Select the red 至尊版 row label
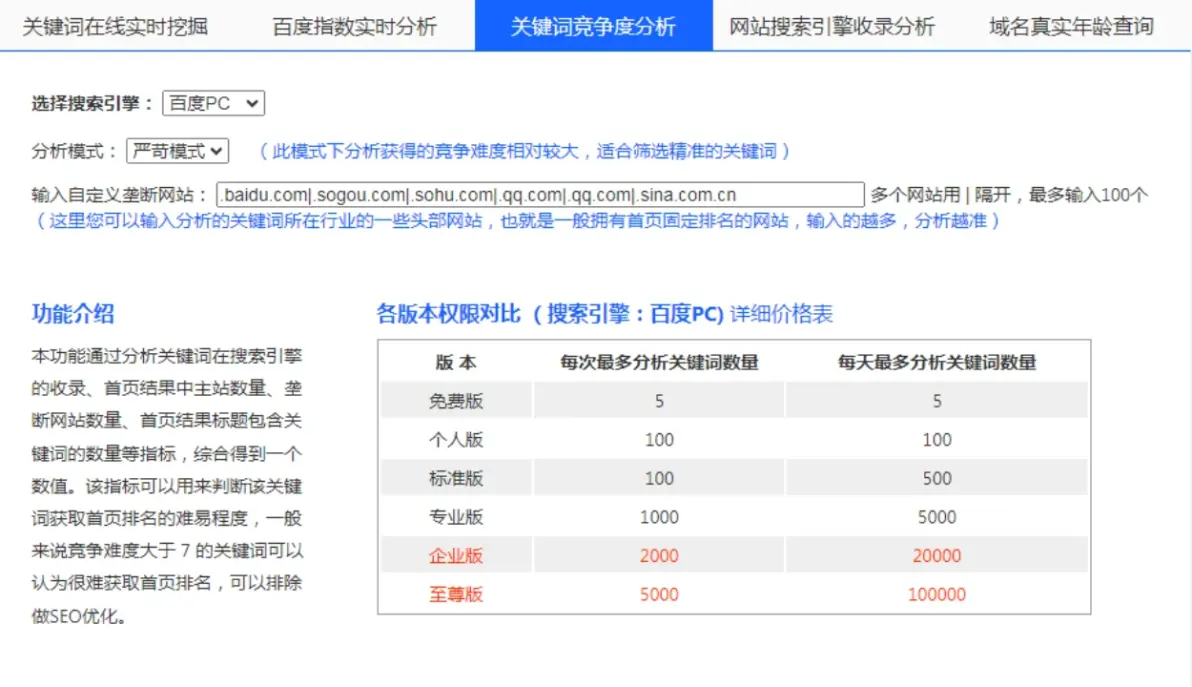The width and height of the screenshot is (1192, 687). click(x=456, y=594)
